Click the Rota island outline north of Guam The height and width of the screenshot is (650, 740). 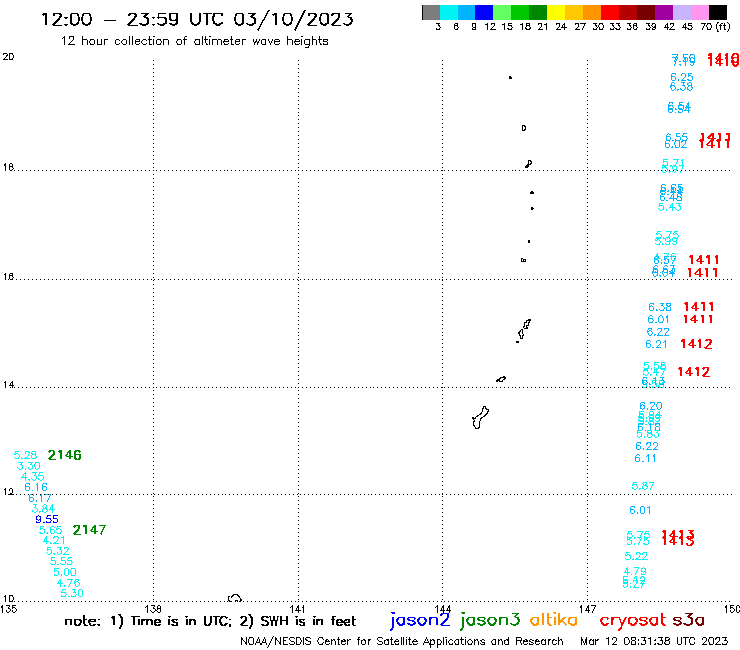coord(501,379)
